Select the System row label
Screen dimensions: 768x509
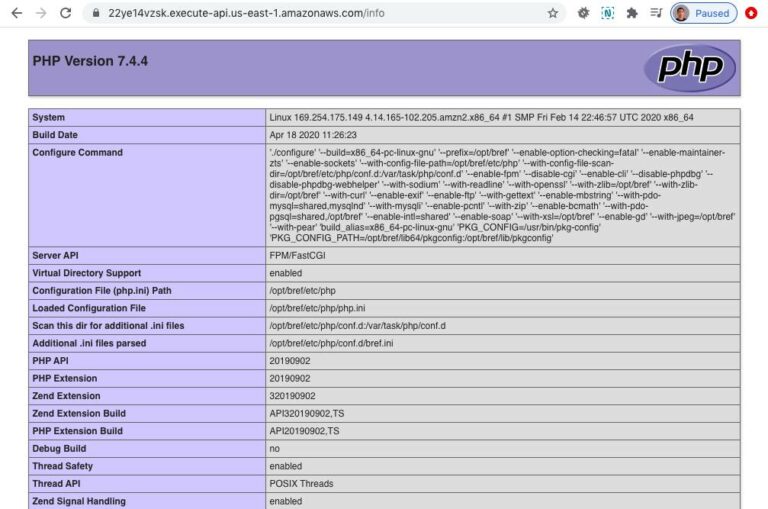(48, 118)
